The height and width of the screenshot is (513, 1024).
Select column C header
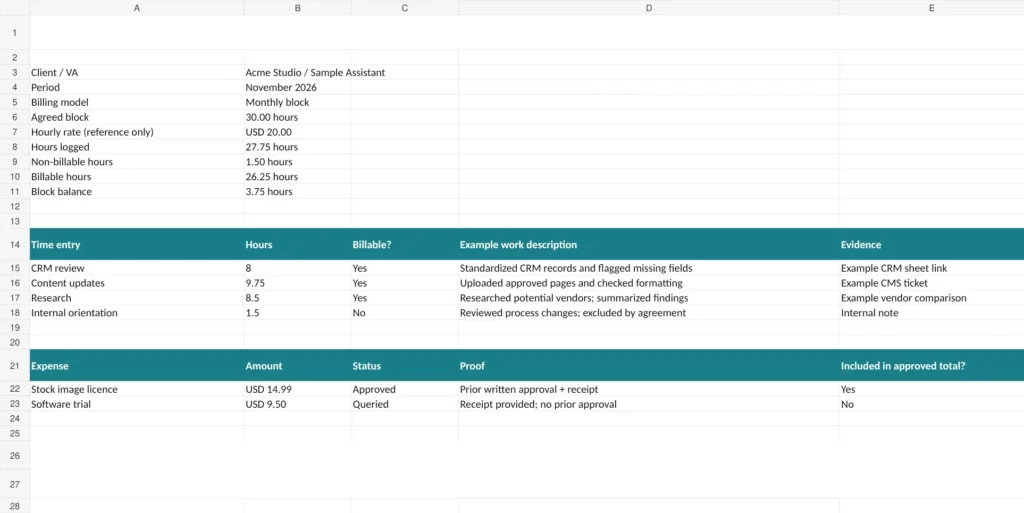coord(405,8)
